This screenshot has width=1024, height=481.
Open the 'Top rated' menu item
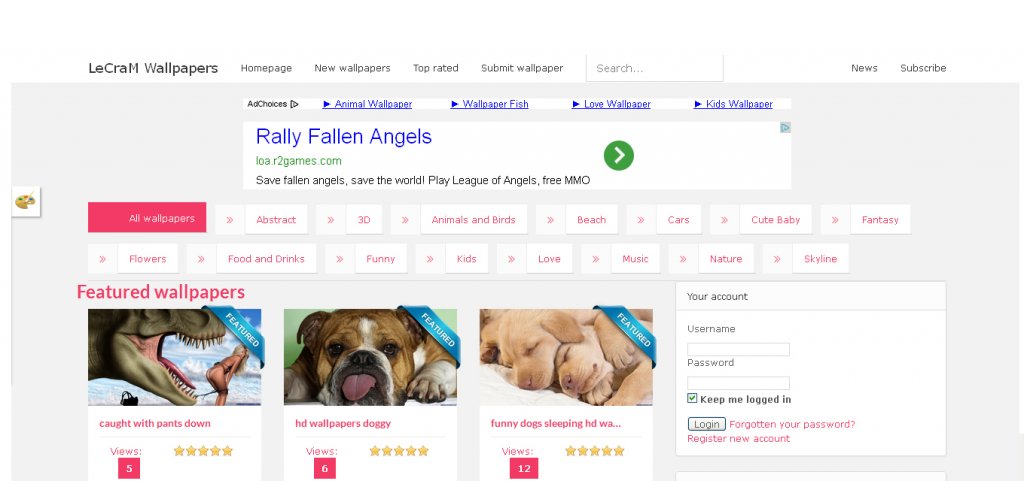coord(435,68)
